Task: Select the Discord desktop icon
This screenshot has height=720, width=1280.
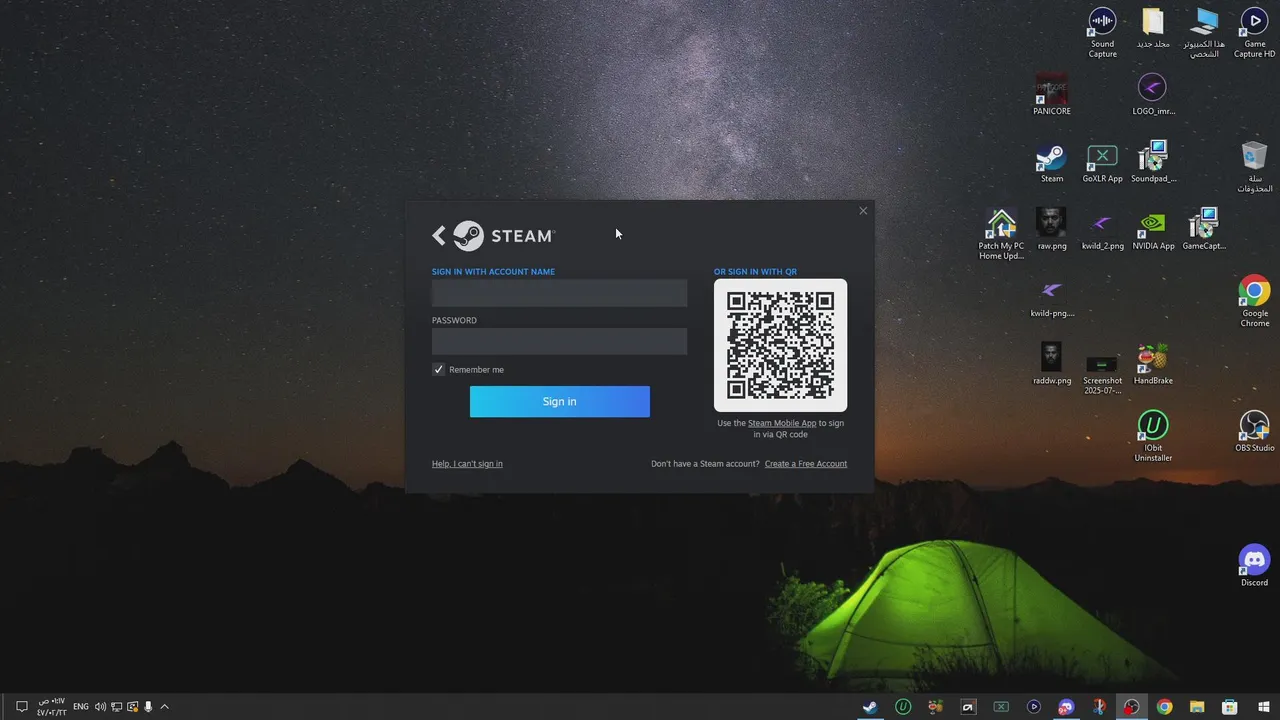Action: click(x=1254, y=565)
